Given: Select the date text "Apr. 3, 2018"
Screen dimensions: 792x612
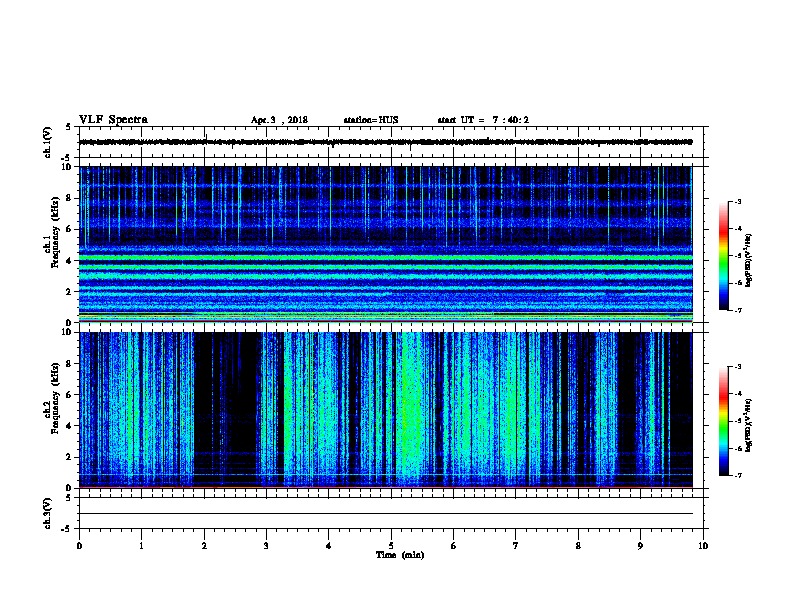Looking at the screenshot, I should click(x=279, y=120).
